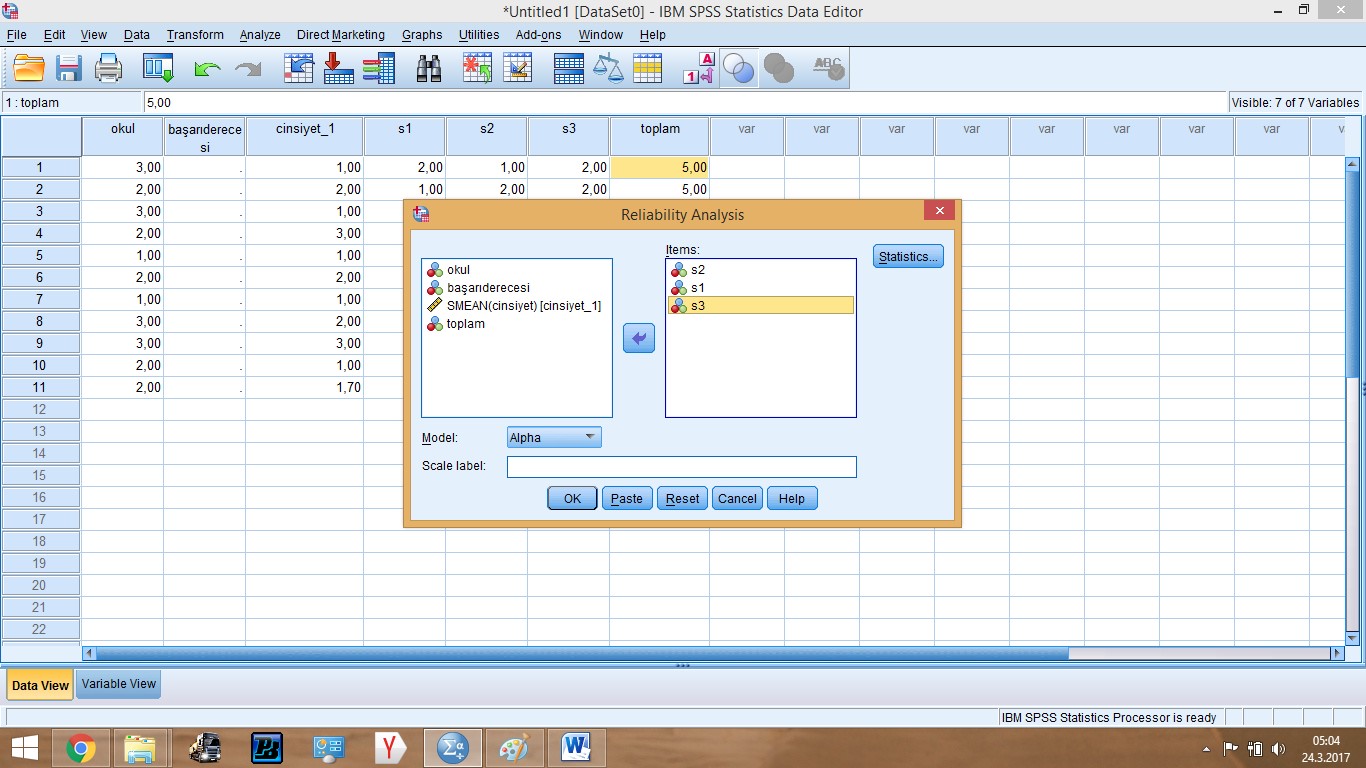Click the cell editor showing 5,00
This screenshot has width=1366, height=768.
pyautogui.click(x=685, y=103)
